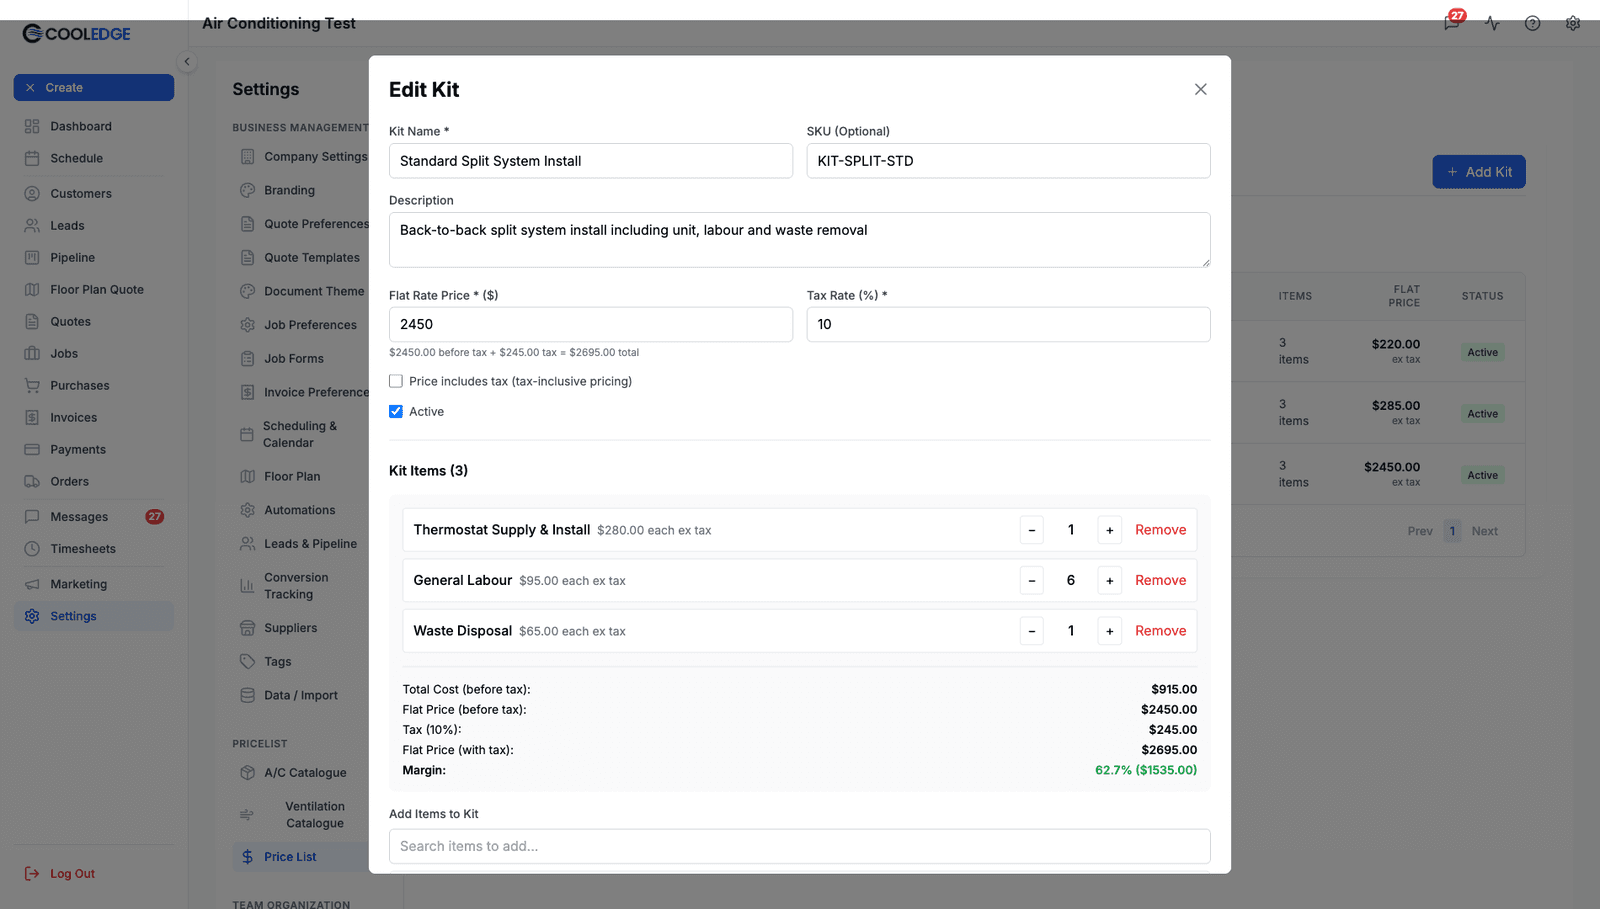
Task: Click the Flat Rate Price field
Action: point(590,324)
